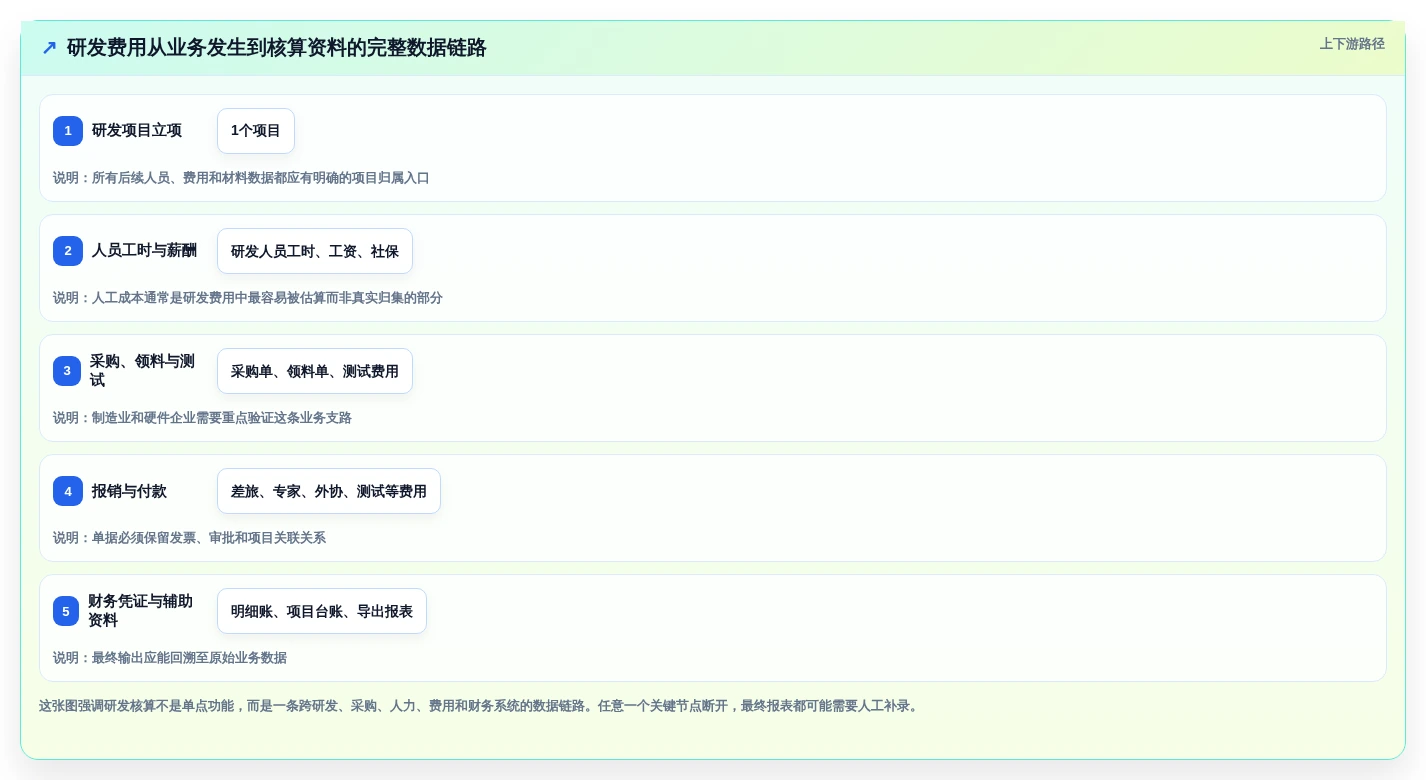Click the 差旅、专家、外协、测试等费用 tag
Viewport: 1426px width, 780px height.
(329, 491)
